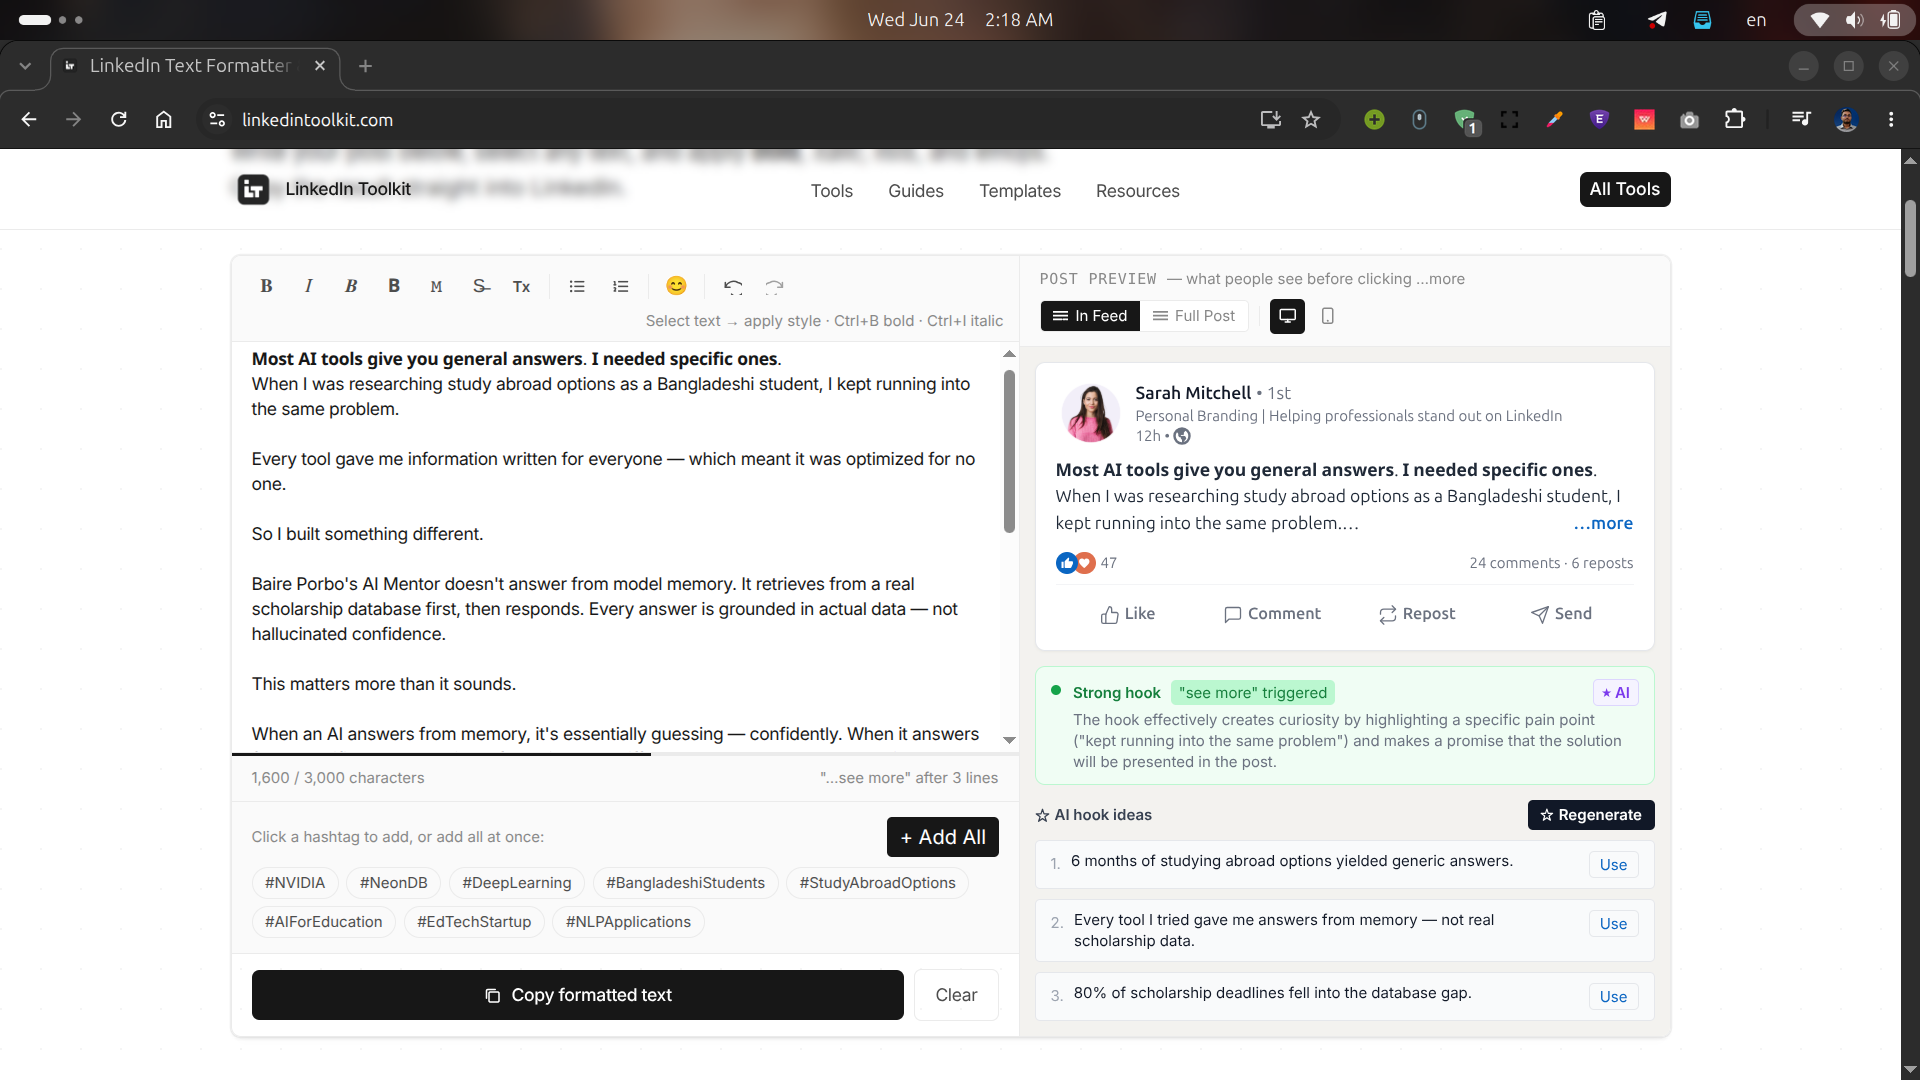This screenshot has width=1920, height=1080.
Task: Open the browser tab search dropdown
Action: [25, 66]
